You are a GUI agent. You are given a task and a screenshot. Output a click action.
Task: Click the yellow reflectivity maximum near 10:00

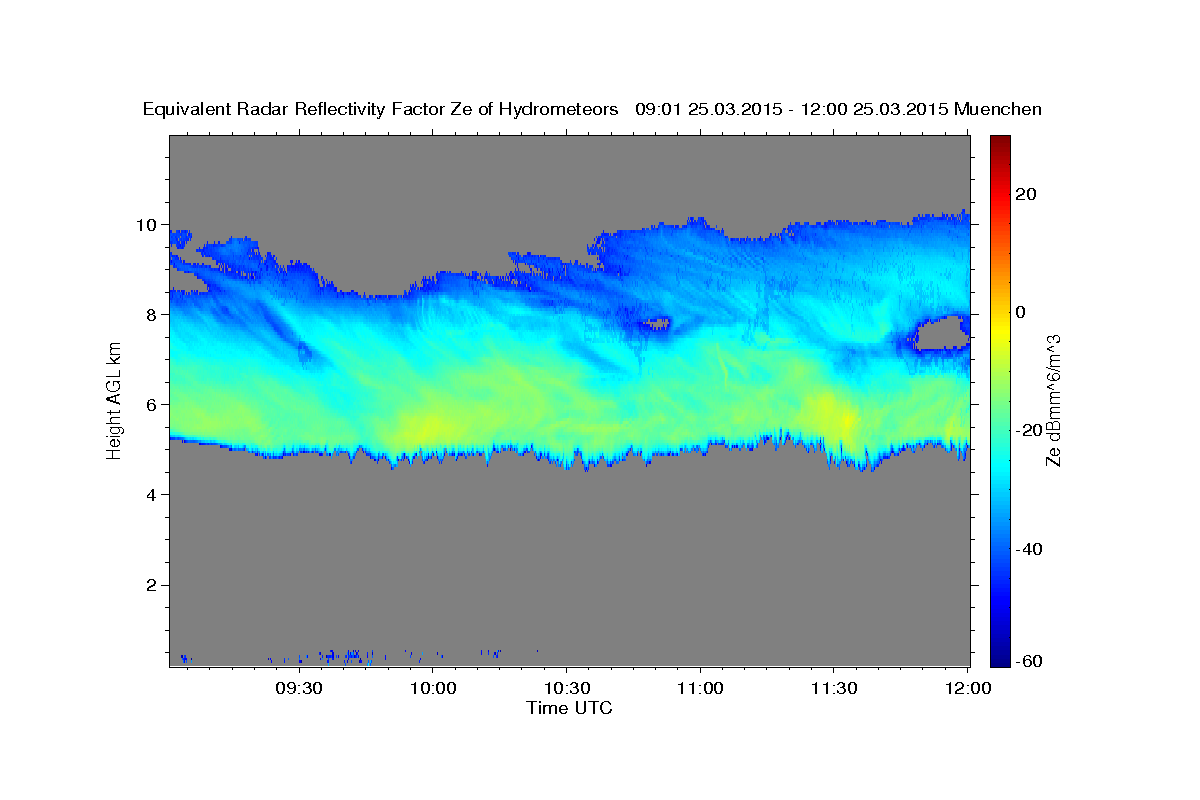tap(425, 427)
